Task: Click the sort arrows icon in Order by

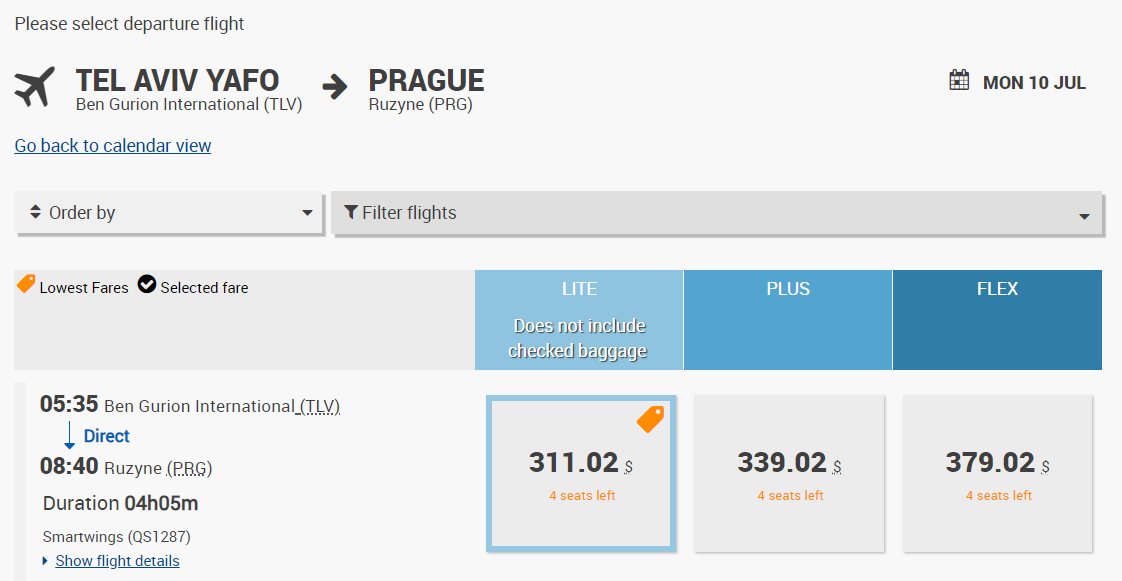Action: (36, 213)
